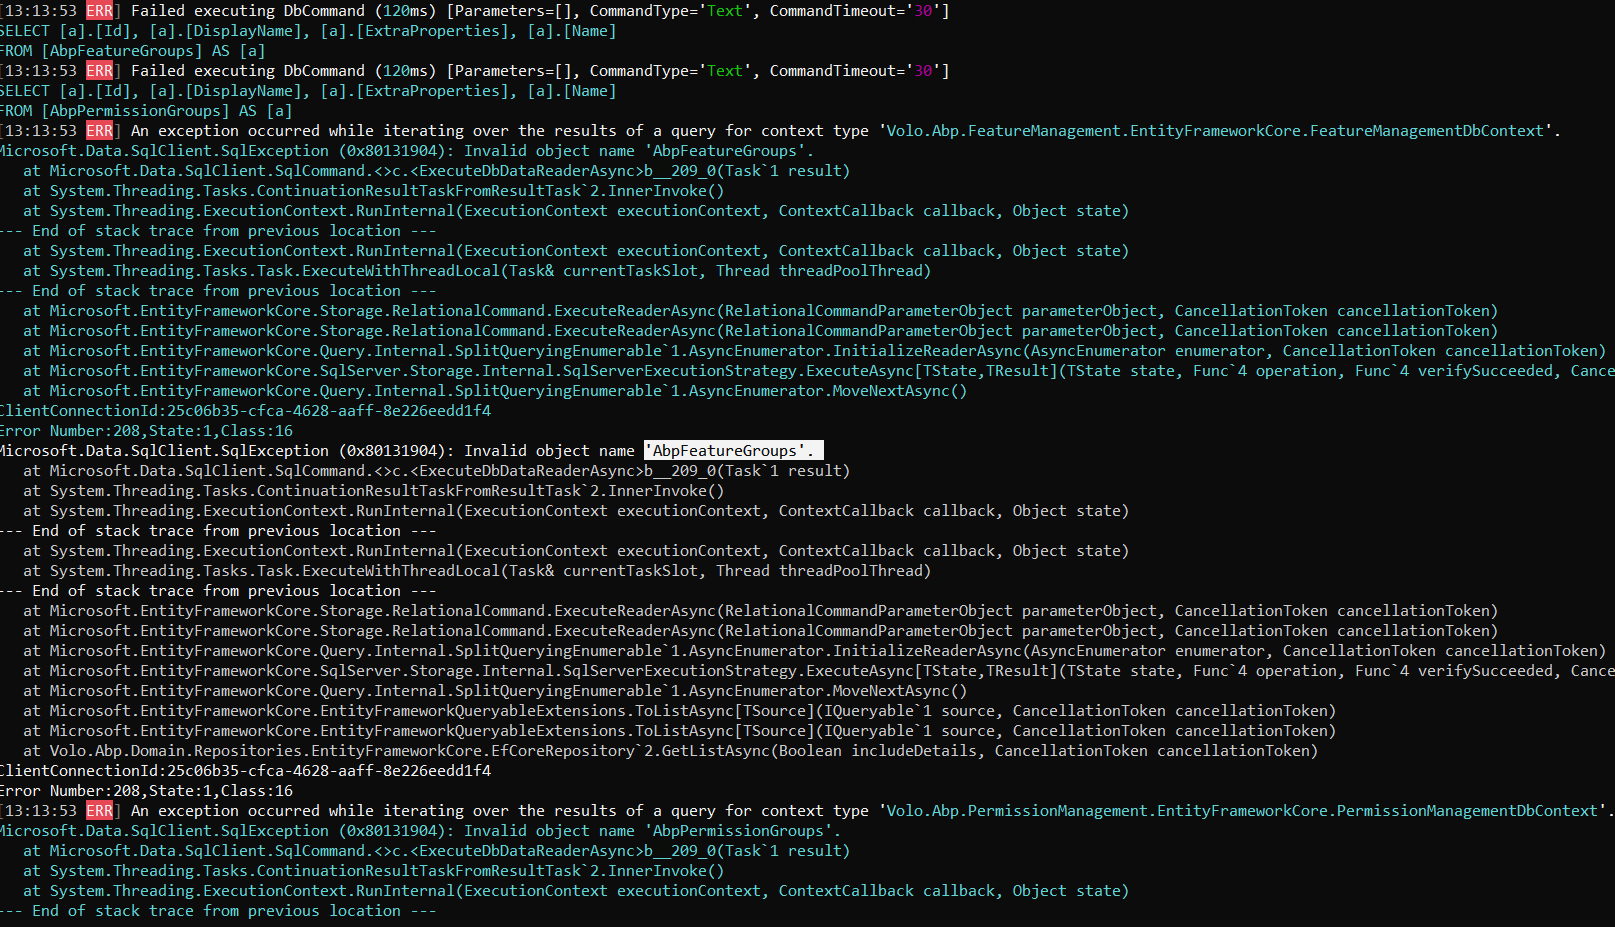Viewport: 1615px width, 927px height.
Task: Click the 'Text' CommandType value on the top line
Action: coord(725,11)
